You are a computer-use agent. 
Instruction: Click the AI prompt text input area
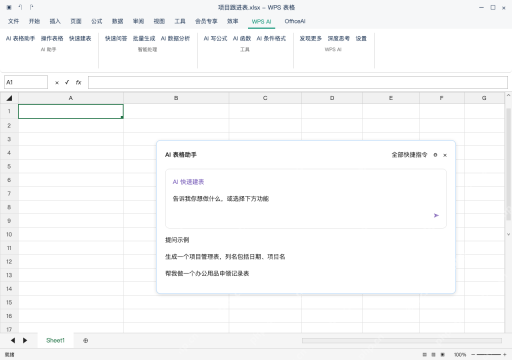click(x=306, y=199)
